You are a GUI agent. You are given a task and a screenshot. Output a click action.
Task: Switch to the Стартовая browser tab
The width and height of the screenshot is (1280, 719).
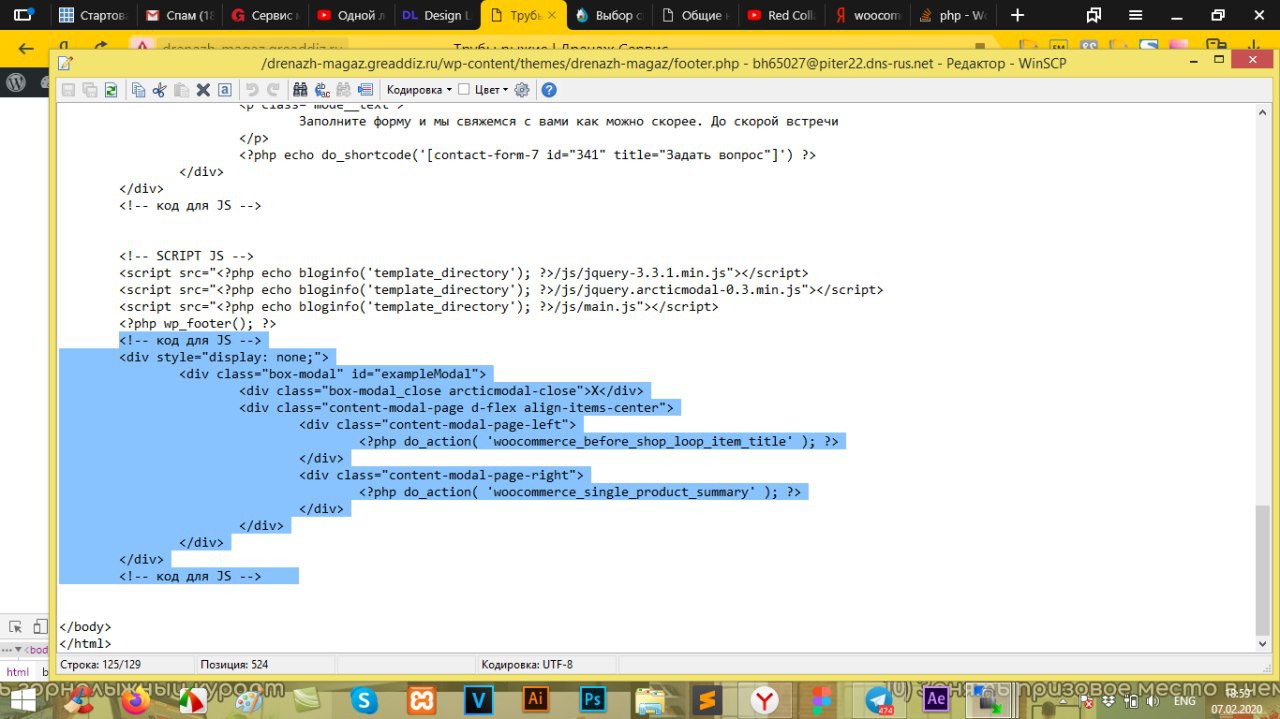(x=93, y=15)
